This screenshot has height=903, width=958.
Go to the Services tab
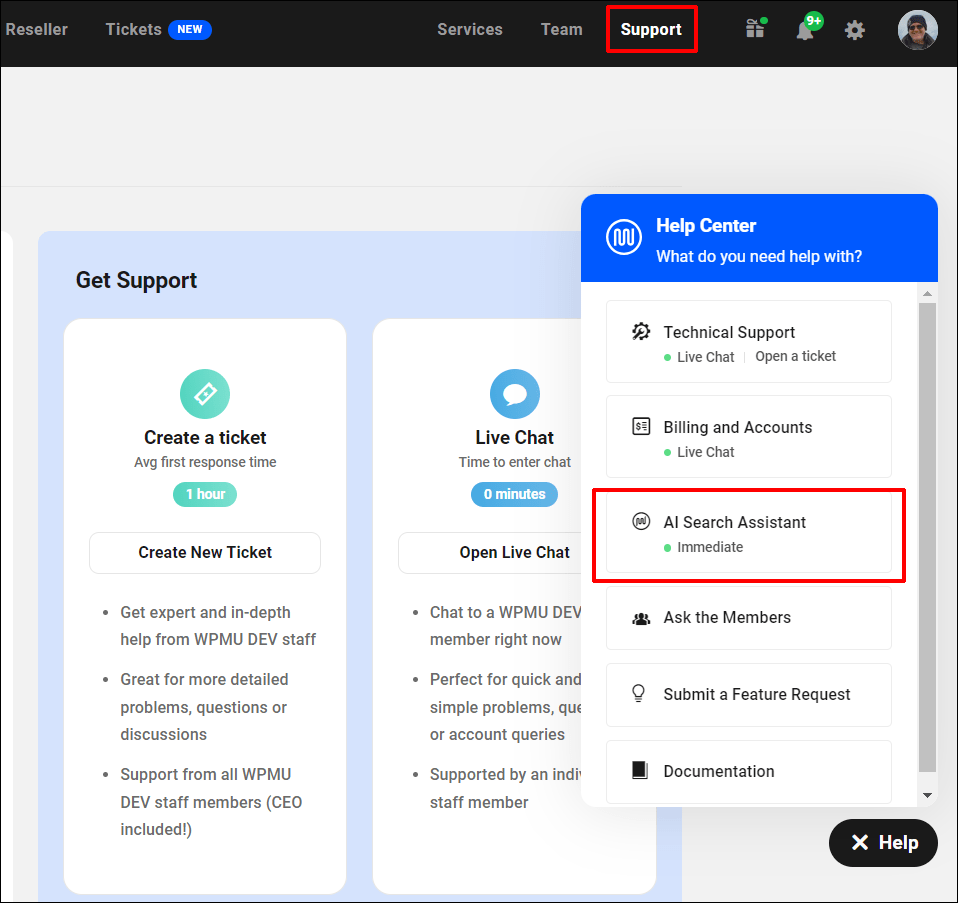(470, 29)
